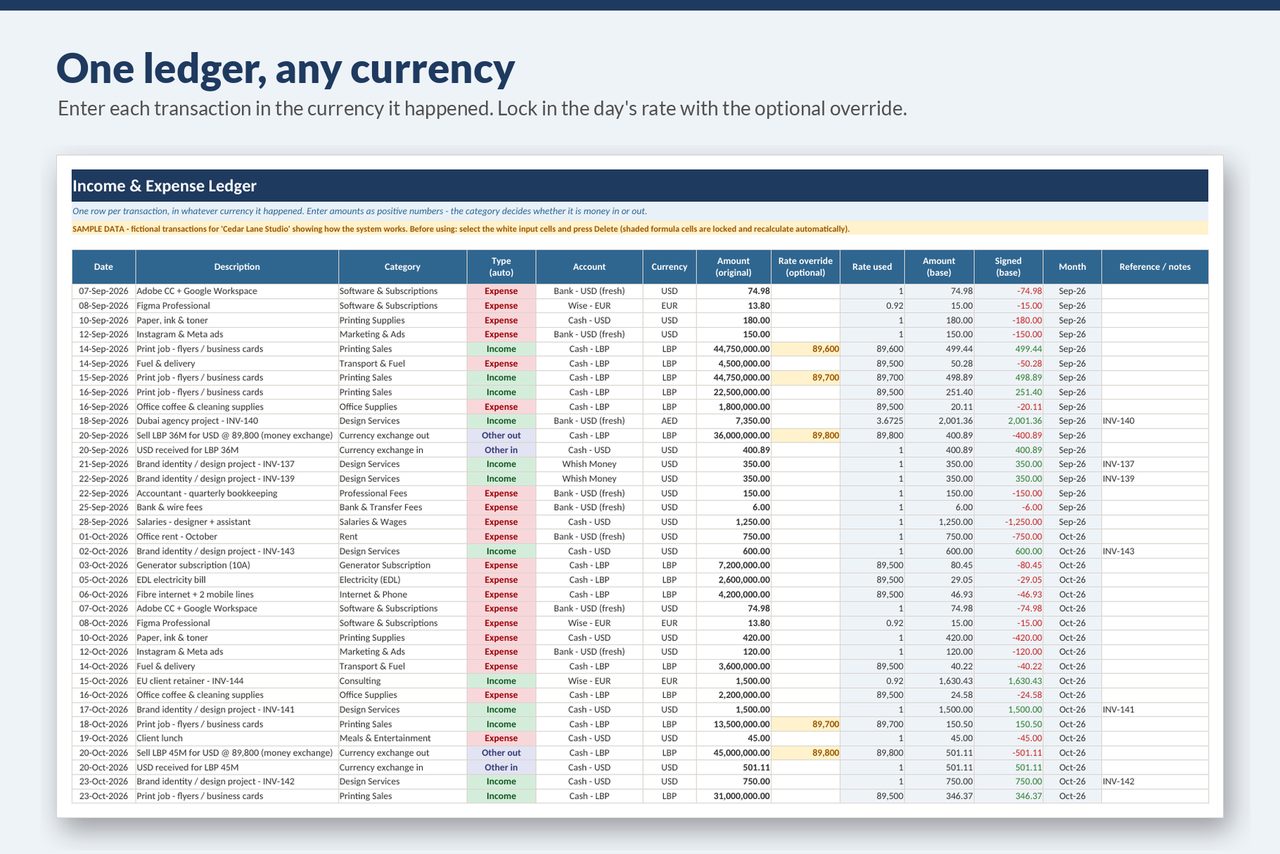This screenshot has height=854, width=1280.
Task: Click the 'Consulting' category cell
Action: point(402,680)
